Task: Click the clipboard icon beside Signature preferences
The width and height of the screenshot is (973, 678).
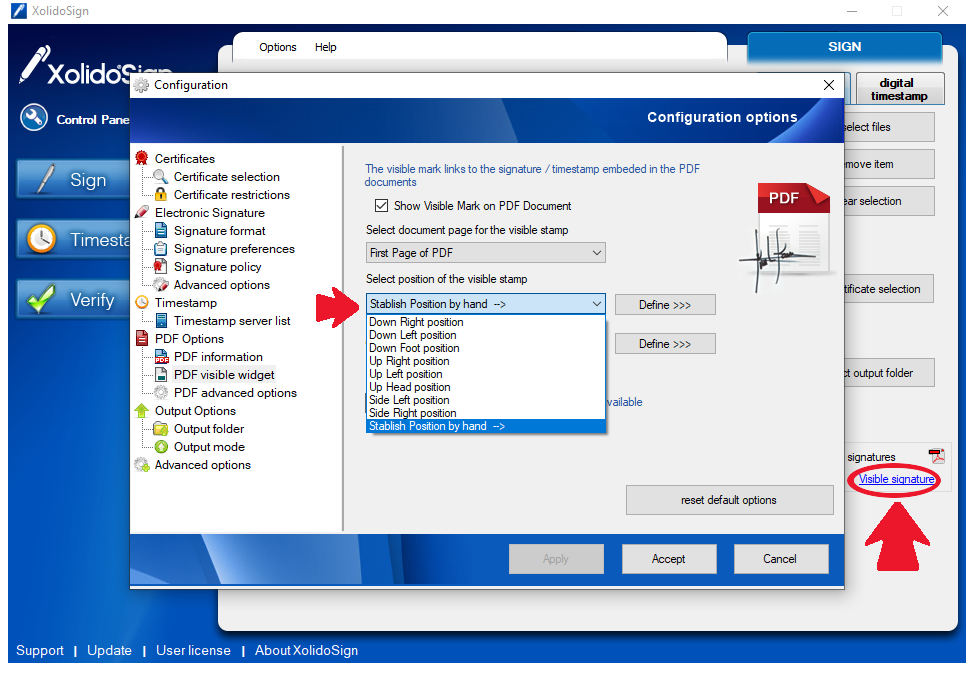Action: click(161, 248)
